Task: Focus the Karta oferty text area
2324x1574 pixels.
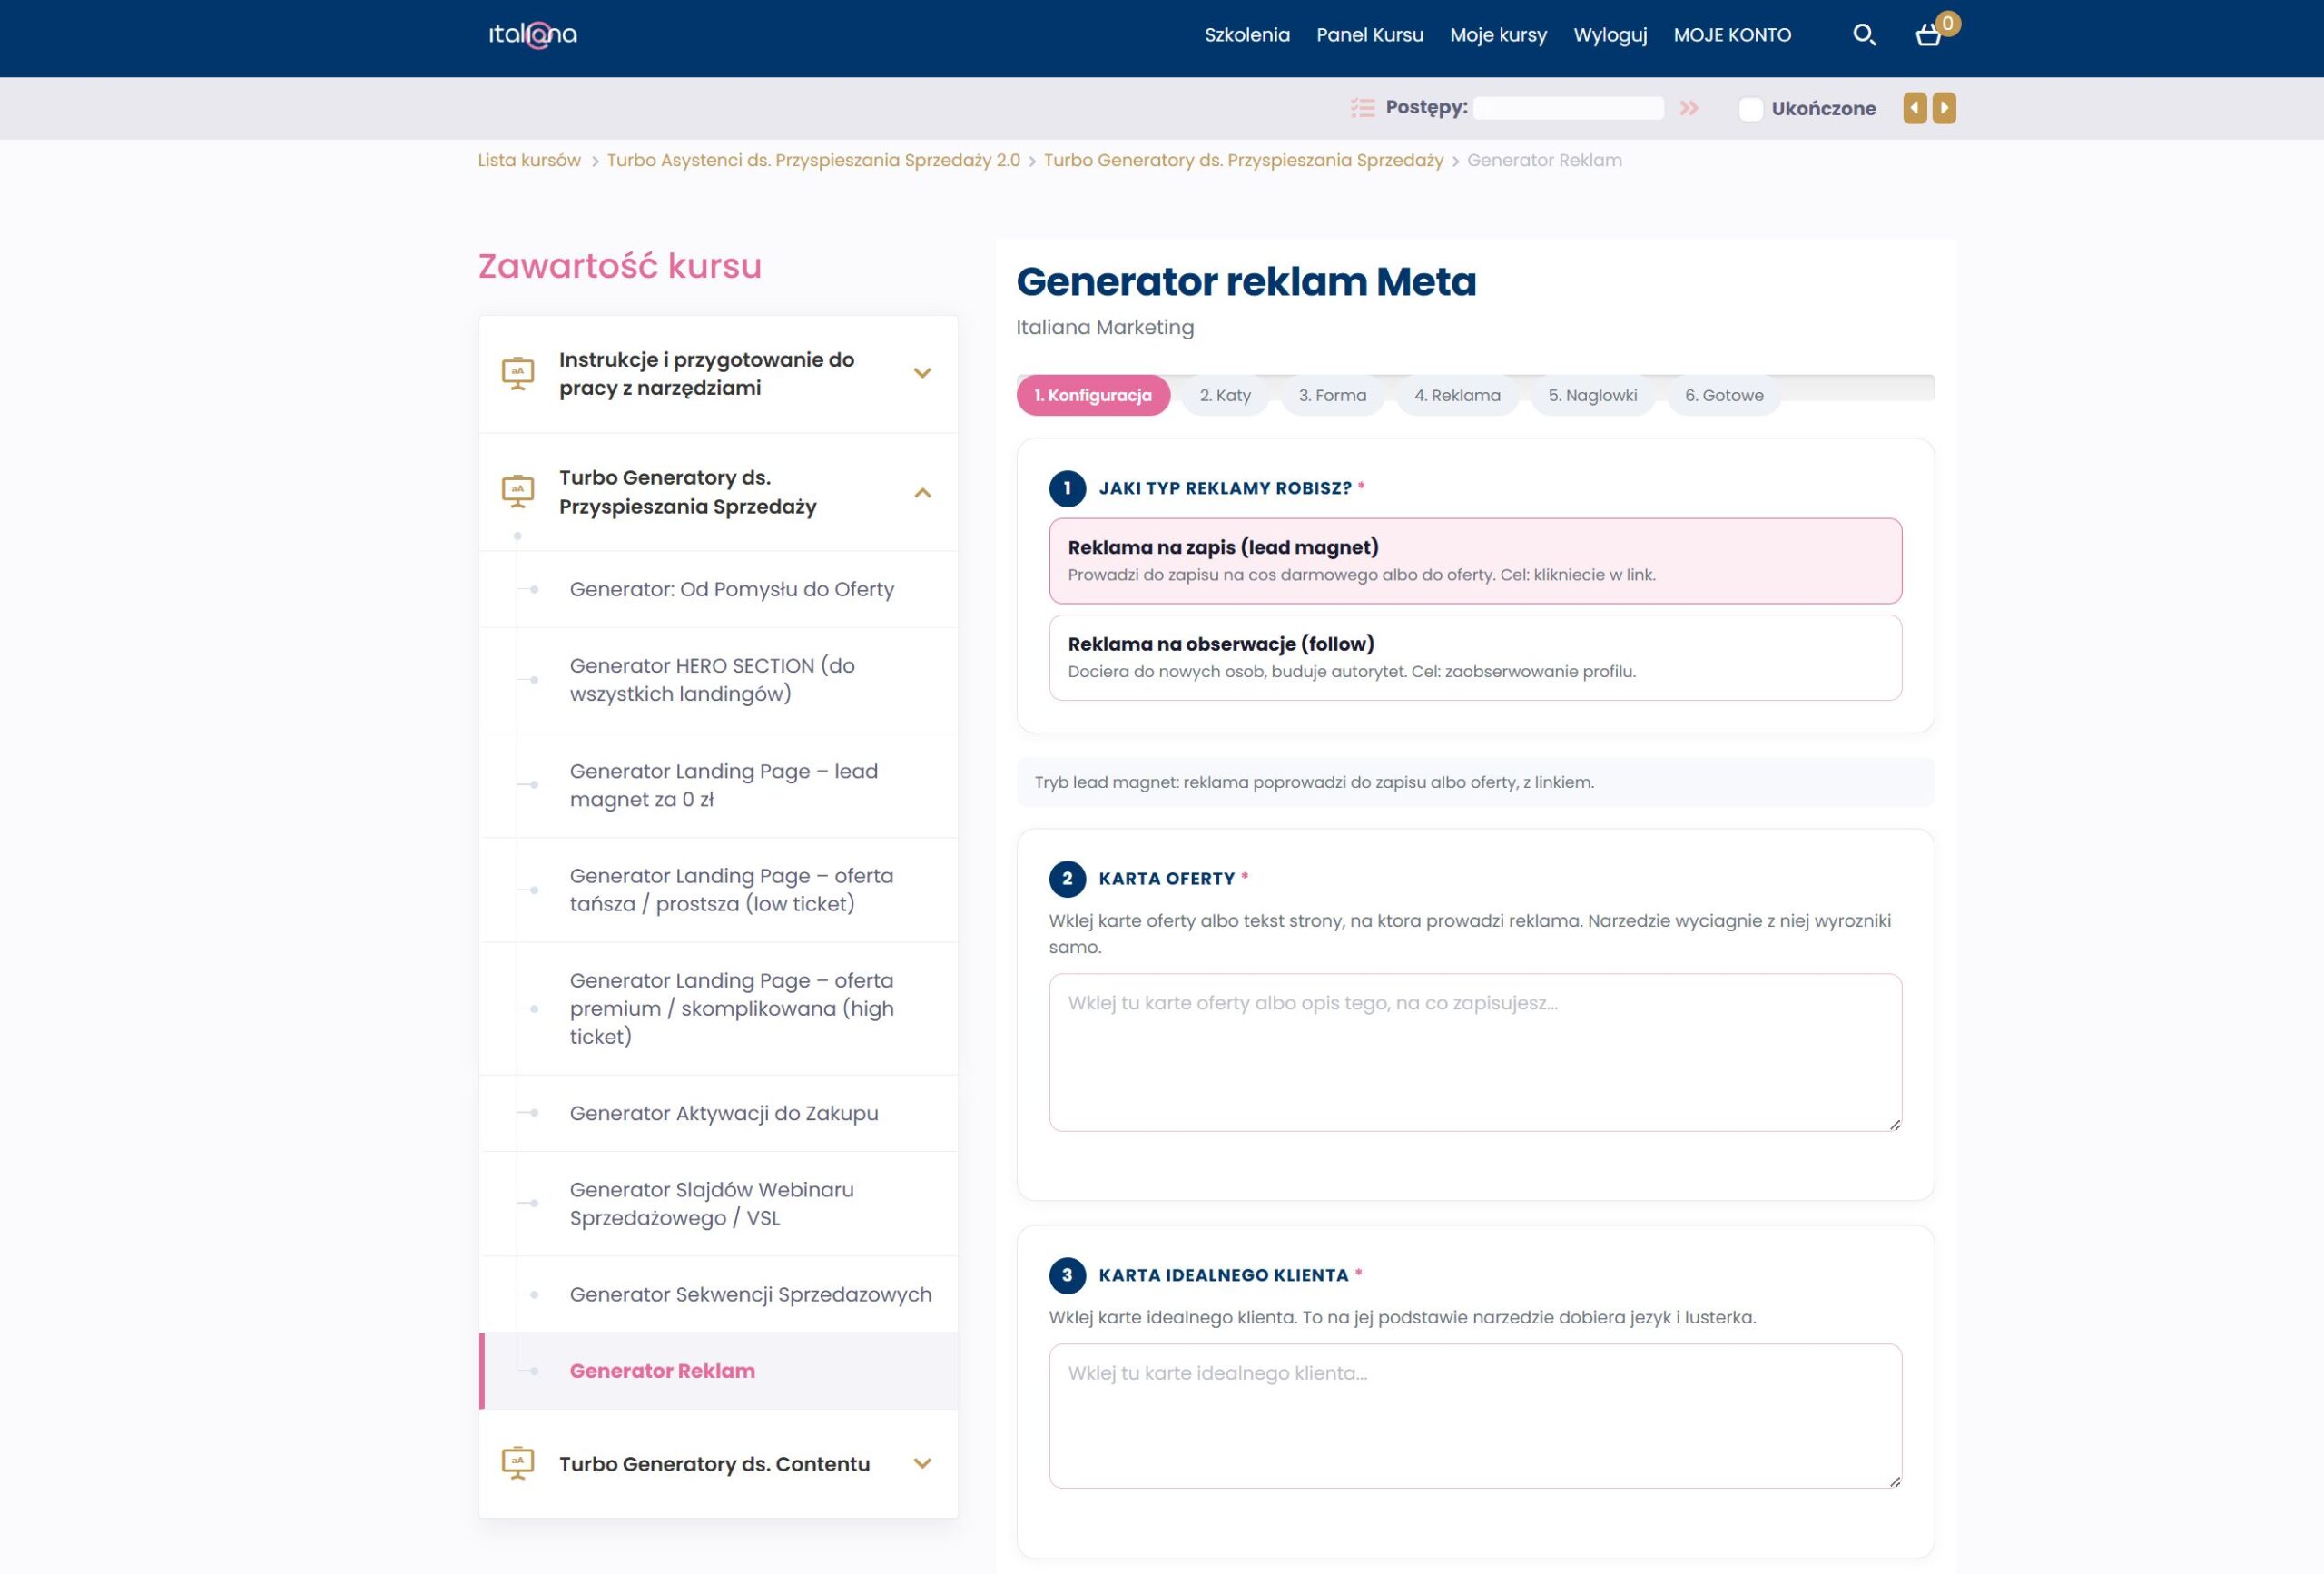Action: click(1475, 1052)
